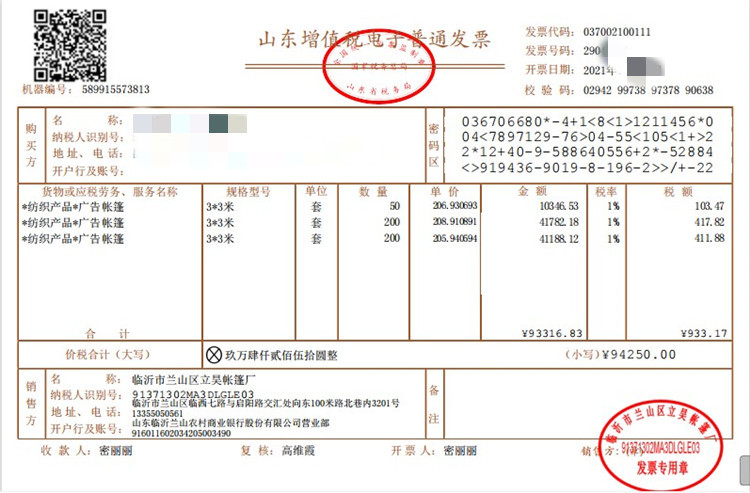Click tax amount 103.47
Screen dimensions: 750x493
pyautogui.click(x=710, y=206)
